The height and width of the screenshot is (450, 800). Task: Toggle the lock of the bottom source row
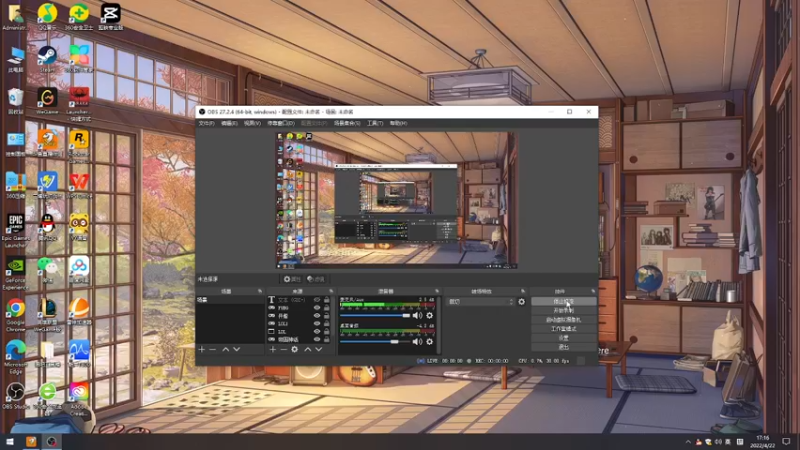point(327,339)
